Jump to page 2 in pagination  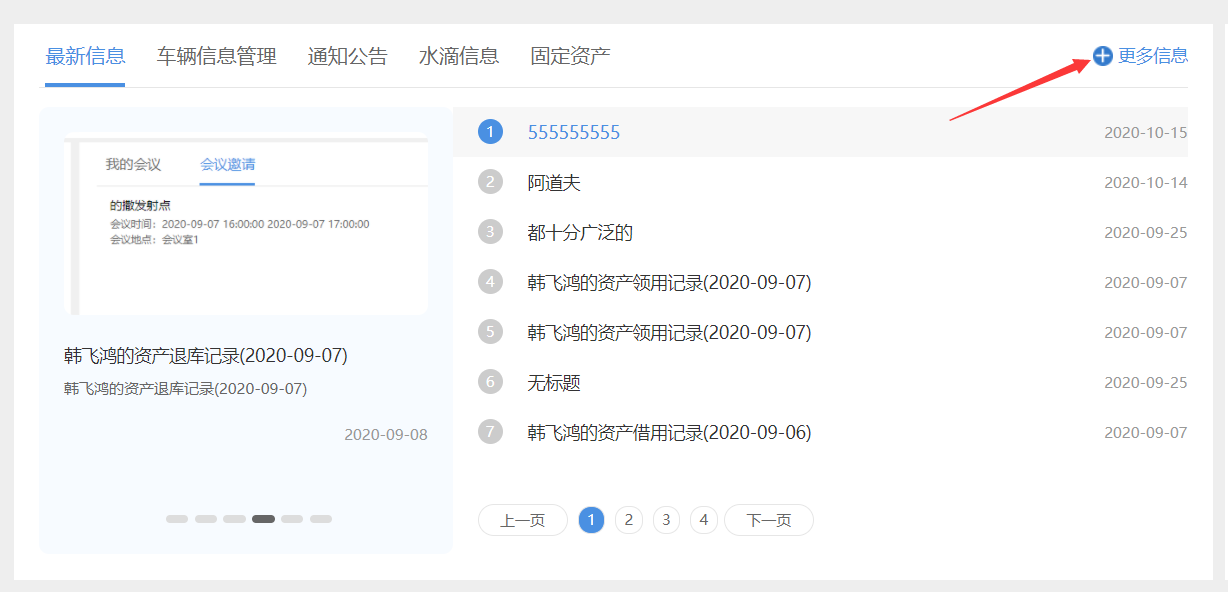[629, 520]
